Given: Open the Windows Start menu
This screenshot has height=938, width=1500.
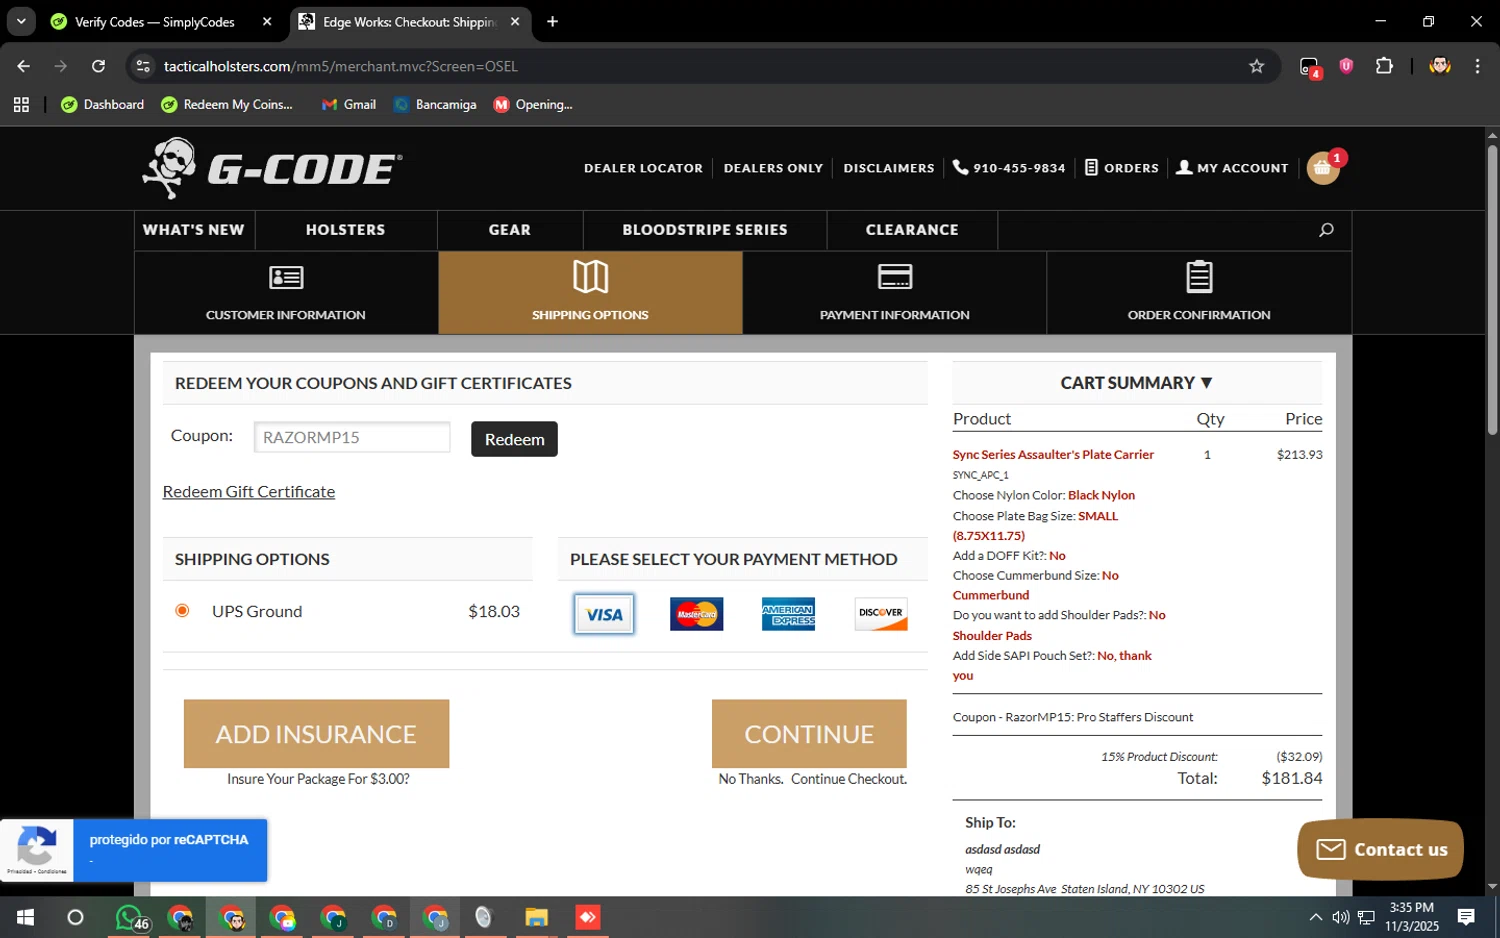Looking at the screenshot, I should point(25,917).
